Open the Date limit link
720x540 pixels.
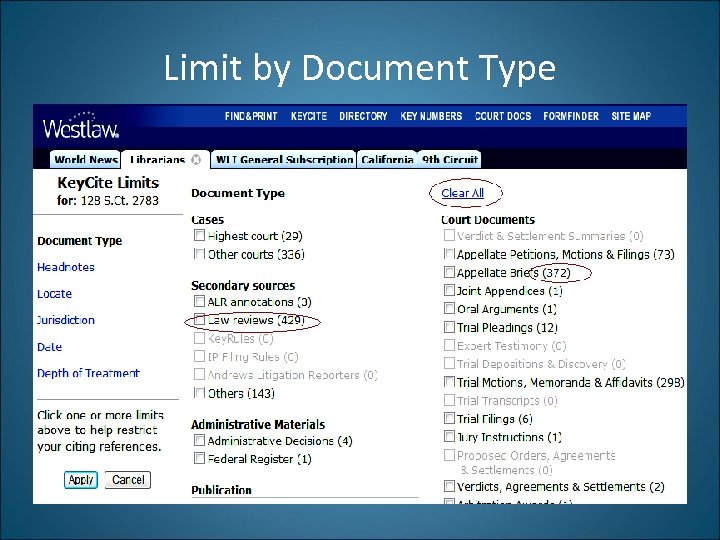coord(49,347)
